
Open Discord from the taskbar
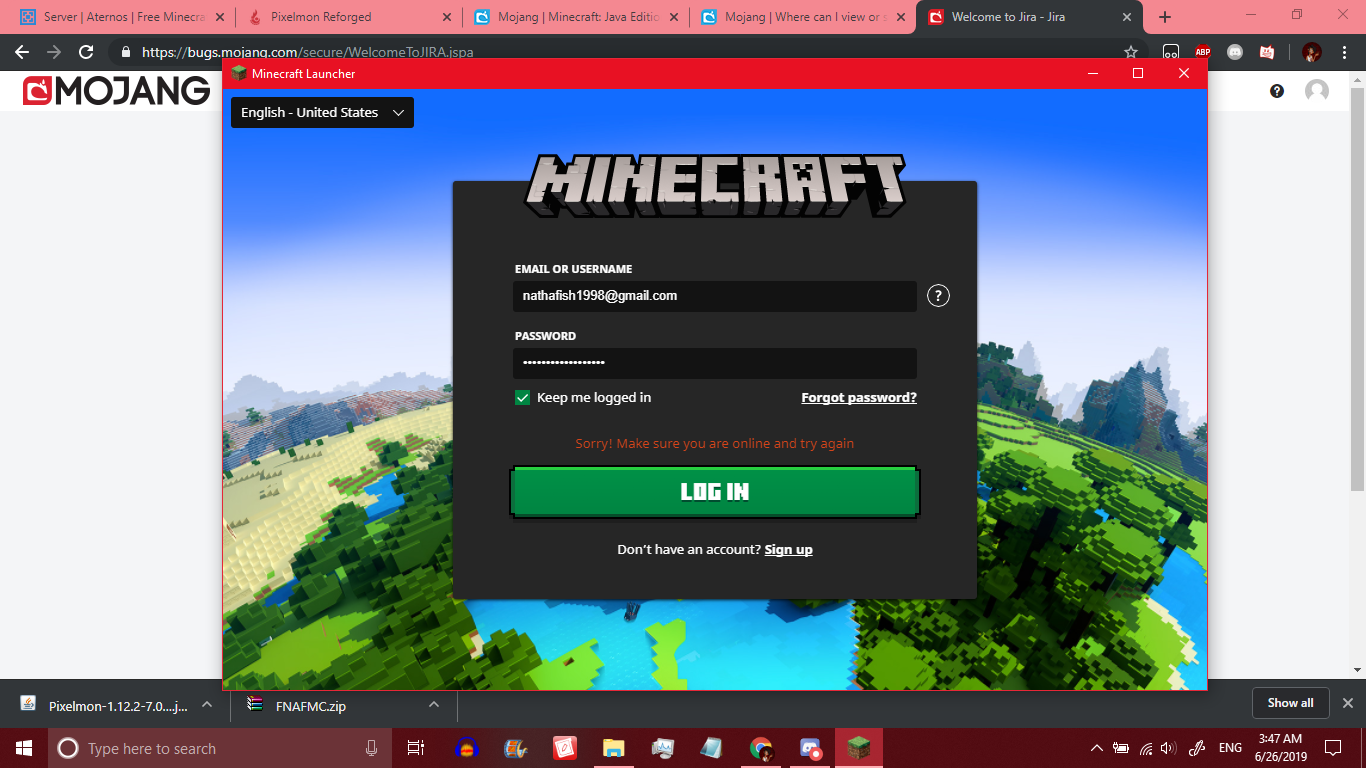click(x=810, y=748)
